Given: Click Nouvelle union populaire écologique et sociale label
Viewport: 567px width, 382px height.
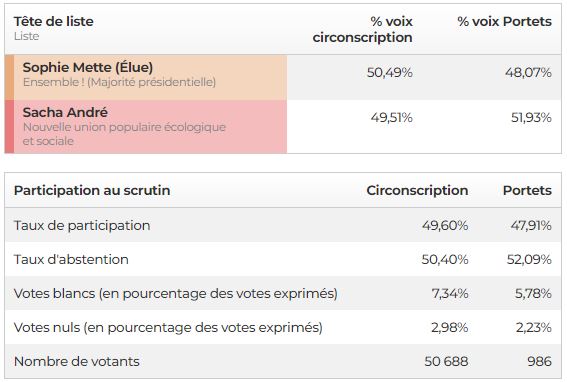Looking at the screenshot, I should pyautogui.click(x=124, y=134).
